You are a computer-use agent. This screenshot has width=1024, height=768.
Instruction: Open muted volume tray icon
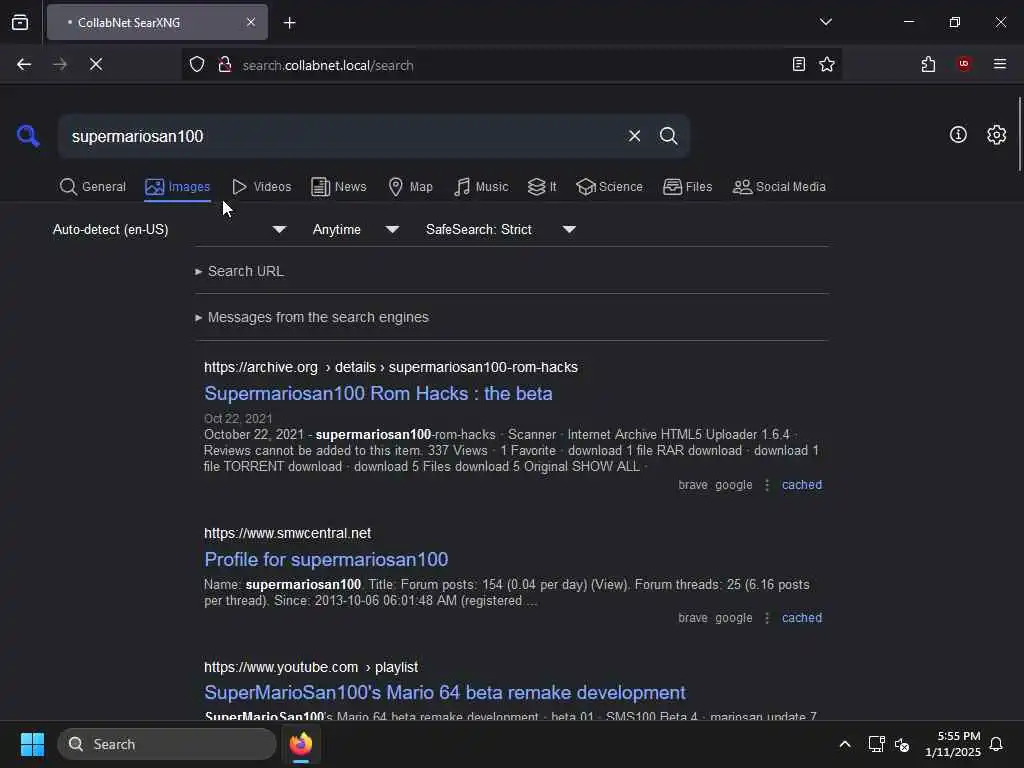pyautogui.click(x=902, y=744)
